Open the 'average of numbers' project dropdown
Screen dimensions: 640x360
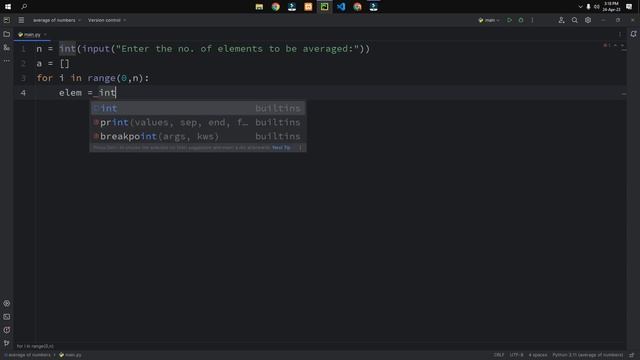click(57, 20)
